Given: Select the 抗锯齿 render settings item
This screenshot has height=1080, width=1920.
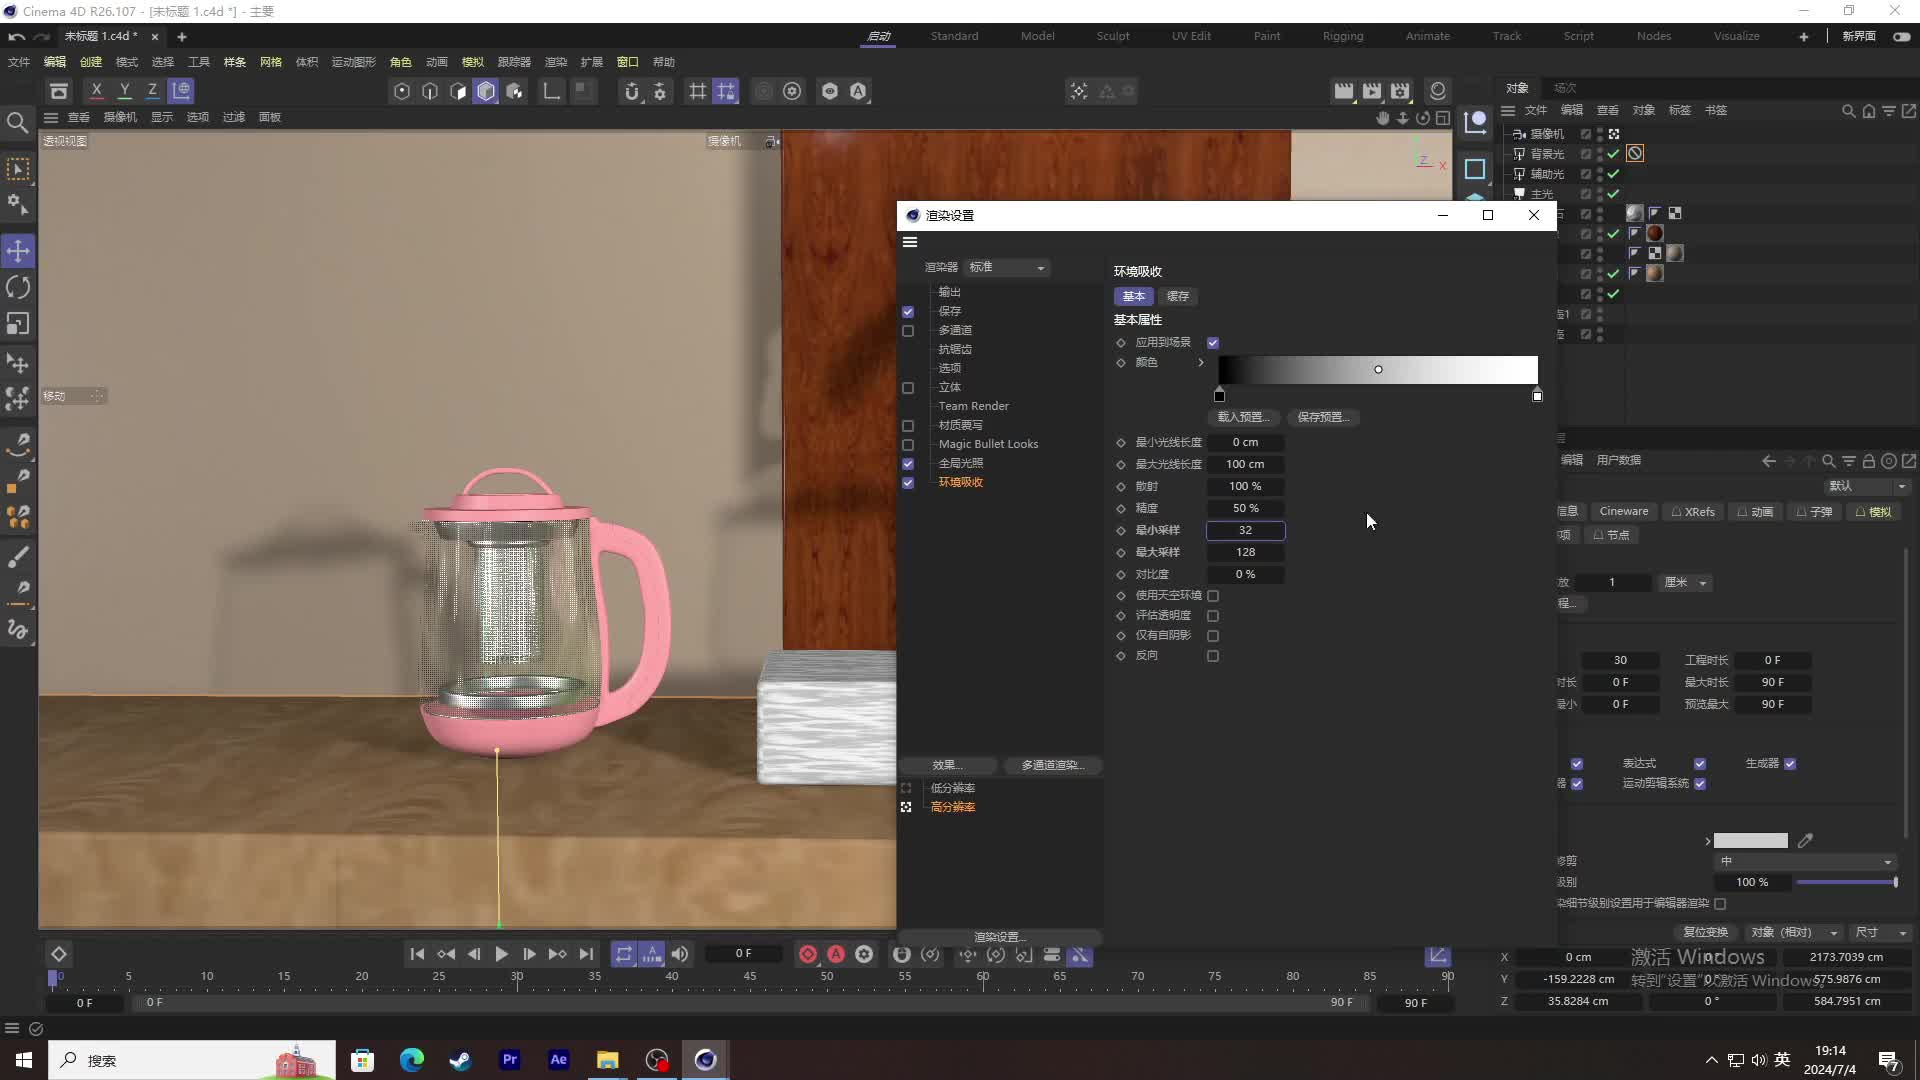Looking at the screenshot, I should 955,350.
